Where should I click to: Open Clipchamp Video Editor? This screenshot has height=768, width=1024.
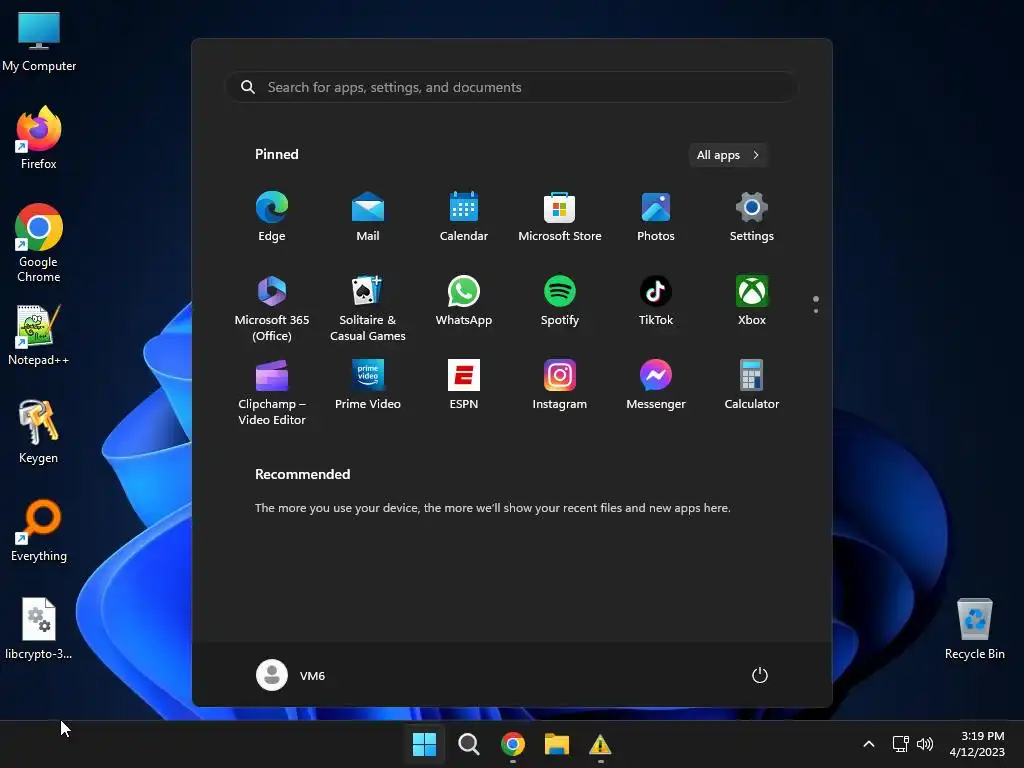pos(272,392)
